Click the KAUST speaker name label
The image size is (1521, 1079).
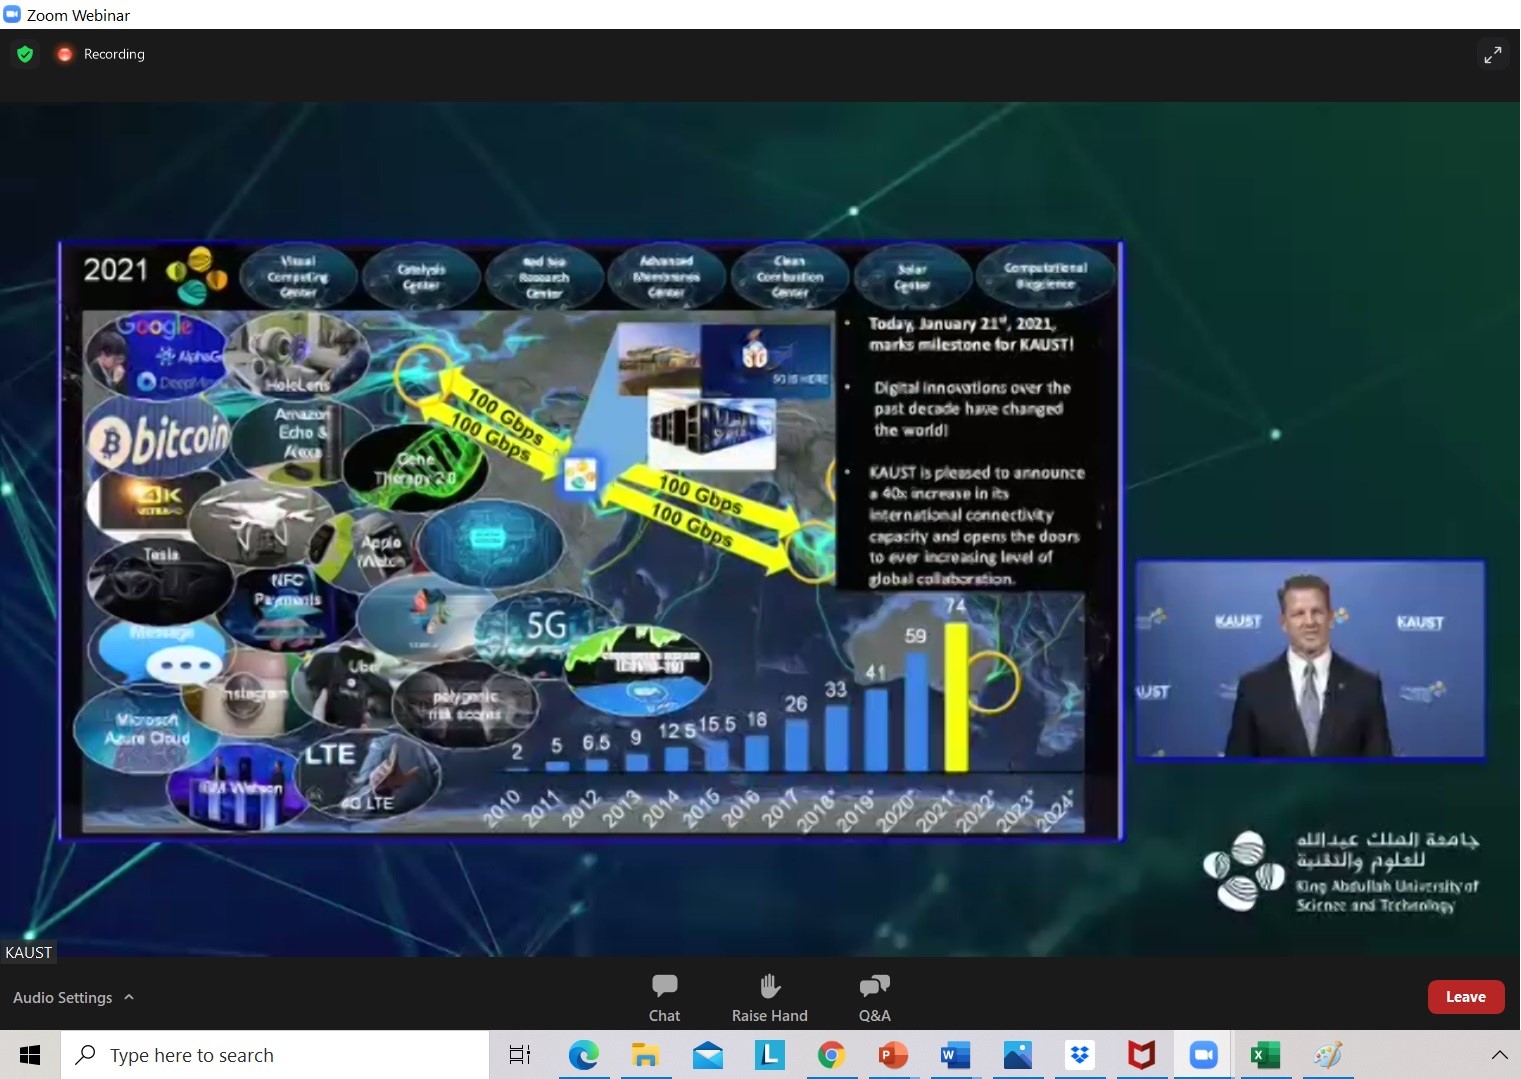[28, 952]
